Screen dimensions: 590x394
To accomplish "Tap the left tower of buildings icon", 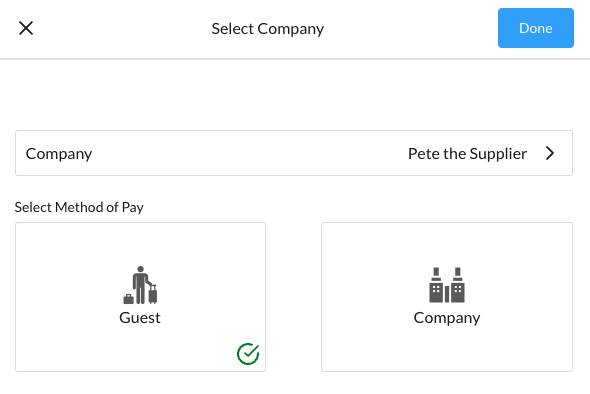I will point(436,285).
